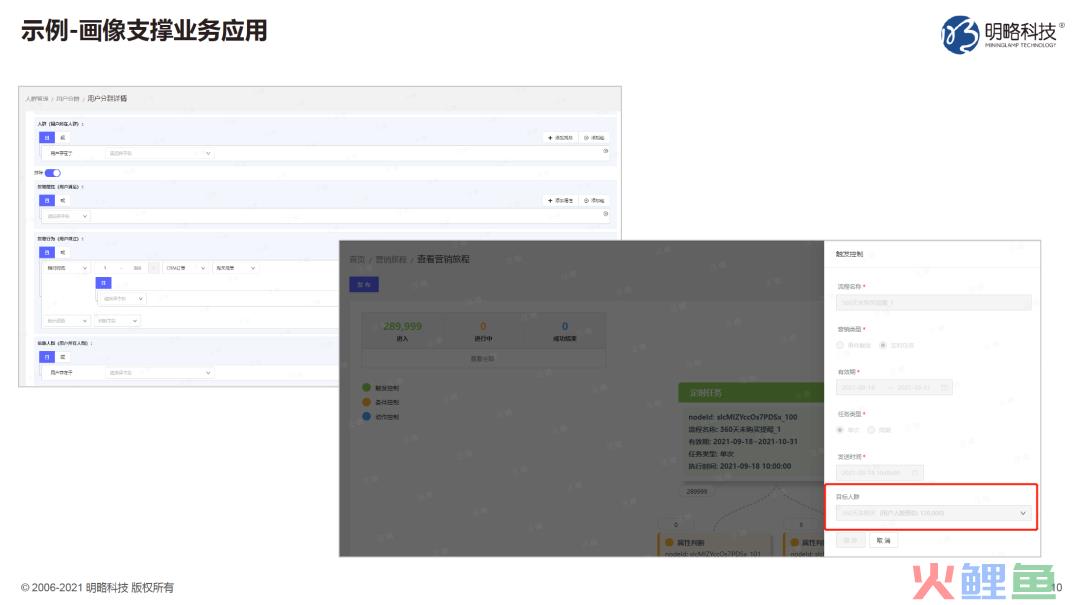Open attribute dropdown in second section row
Image resolution: width=1080 pixels, height=605 pixels.
[x=67, y=216]
